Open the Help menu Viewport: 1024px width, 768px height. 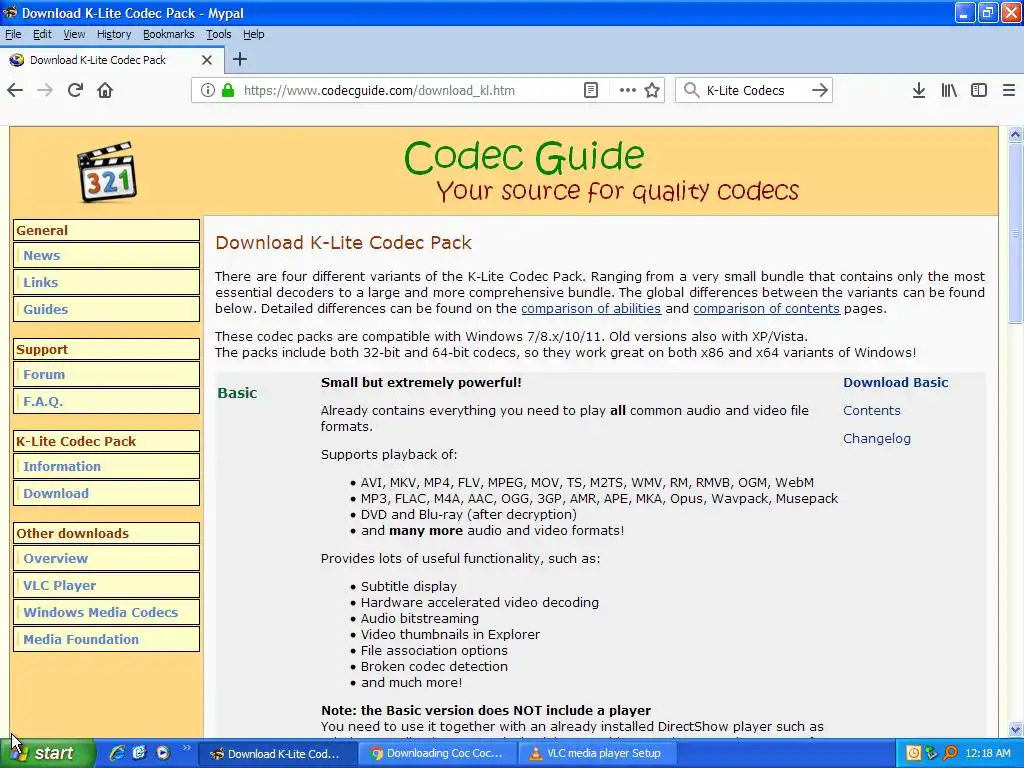(253, 34)
